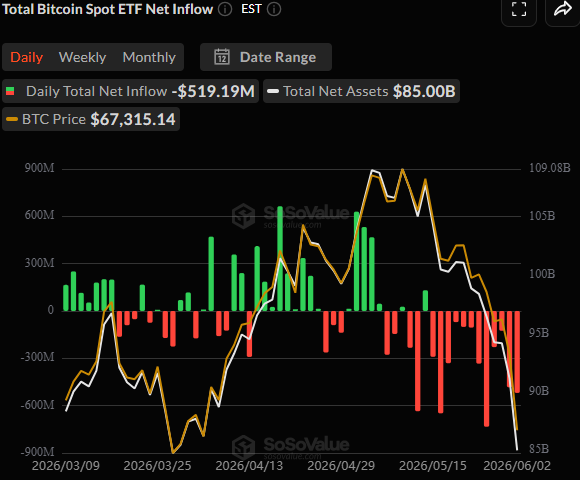580x480 pixels.
Task: Click the tallest green inflow bar
Action: tap(280, 258)
